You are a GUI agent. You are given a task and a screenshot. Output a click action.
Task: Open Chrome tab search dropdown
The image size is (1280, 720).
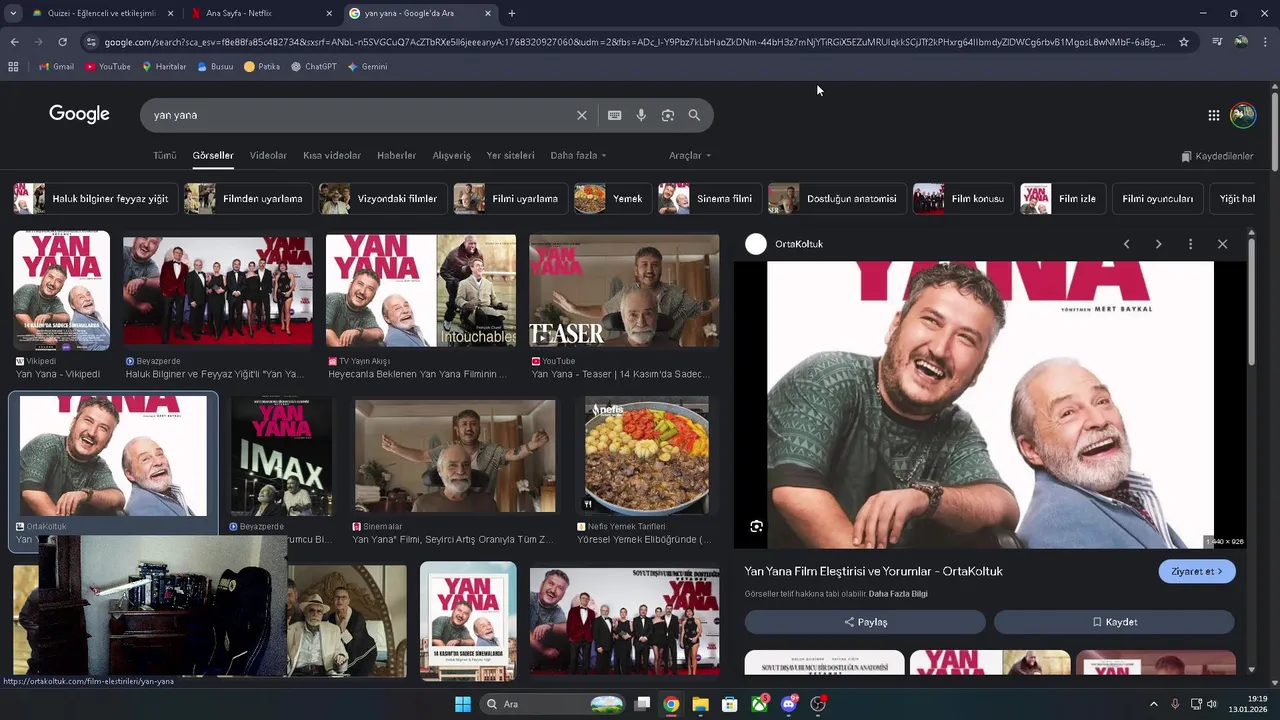pyautogui.click(x=12, y=13)
